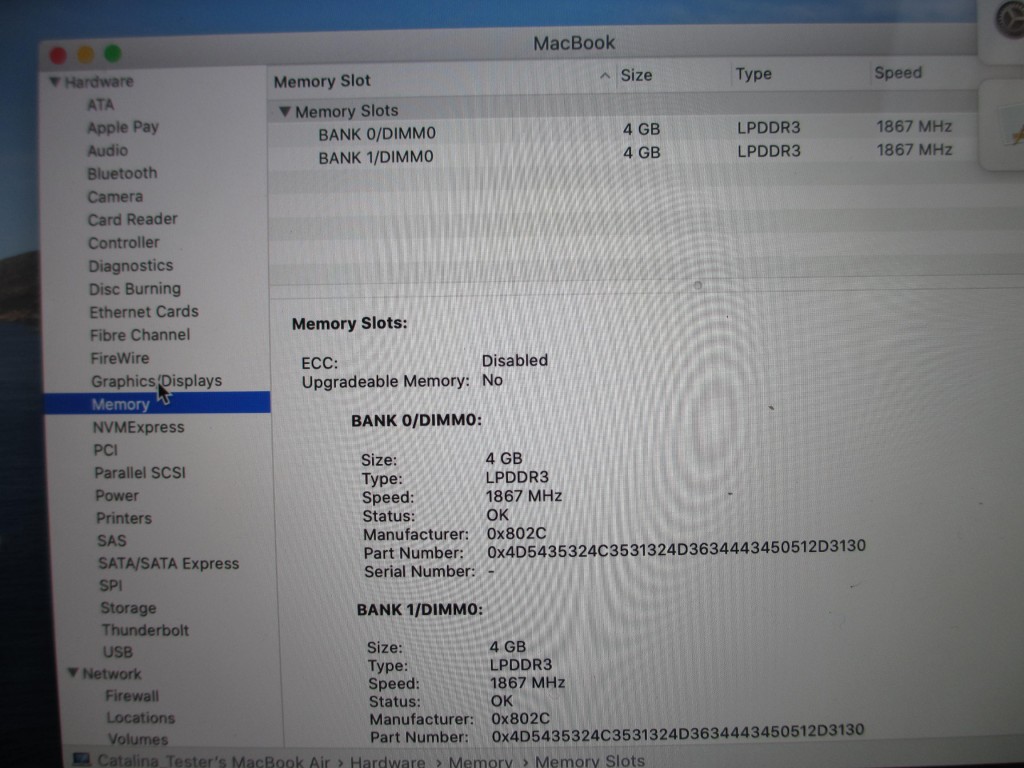This screenshot has width=1024, height=768.
Task: Click BANK 0/DIMM0 part number value
Action: pyautogui.click(x=677, y=549)
